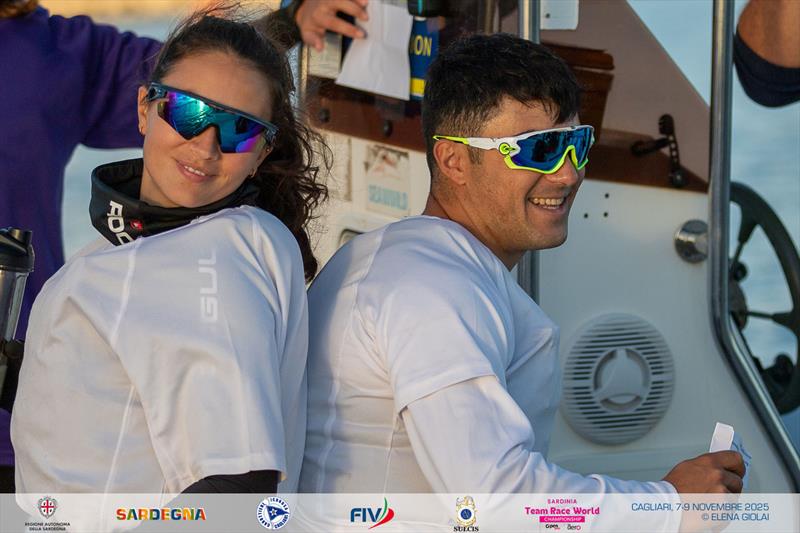Click the Regione Autonoma della Sardegna crest logo
Image resolution: width=800 pixels, height=533 pixels.
[x=47, y=514]
